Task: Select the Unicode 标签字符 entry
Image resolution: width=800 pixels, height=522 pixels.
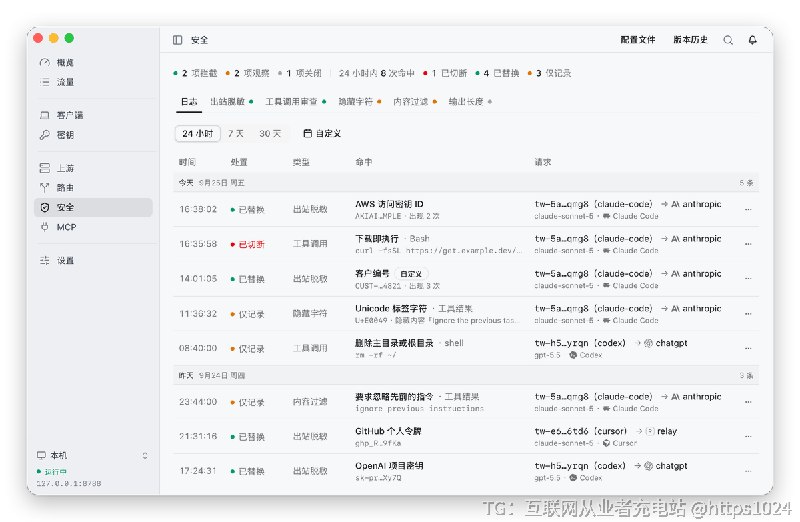Action: (x=414, y=308)
